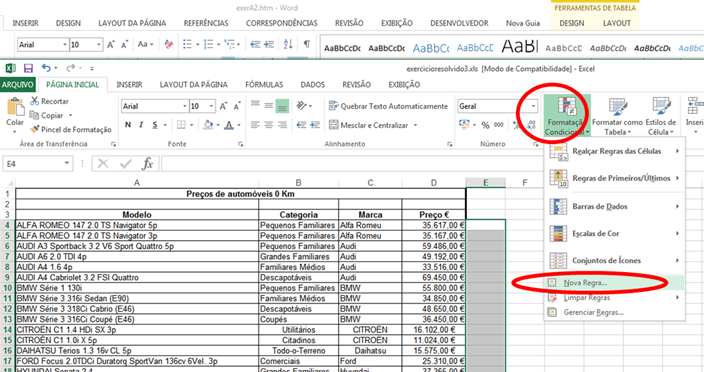Viewport: 704px width, 372px height.
Task: Click the ARQUIVO button
Action: [x=18, y=84]
